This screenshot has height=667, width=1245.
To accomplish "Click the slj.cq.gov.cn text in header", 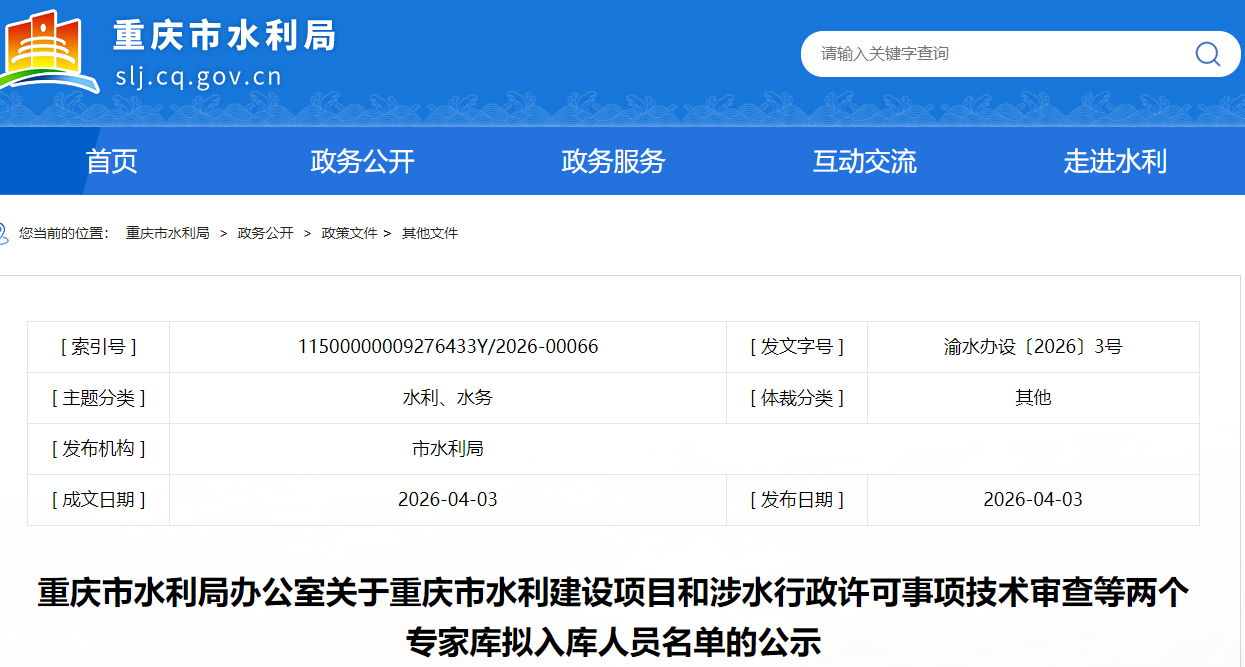I will [x=198, y=77].
